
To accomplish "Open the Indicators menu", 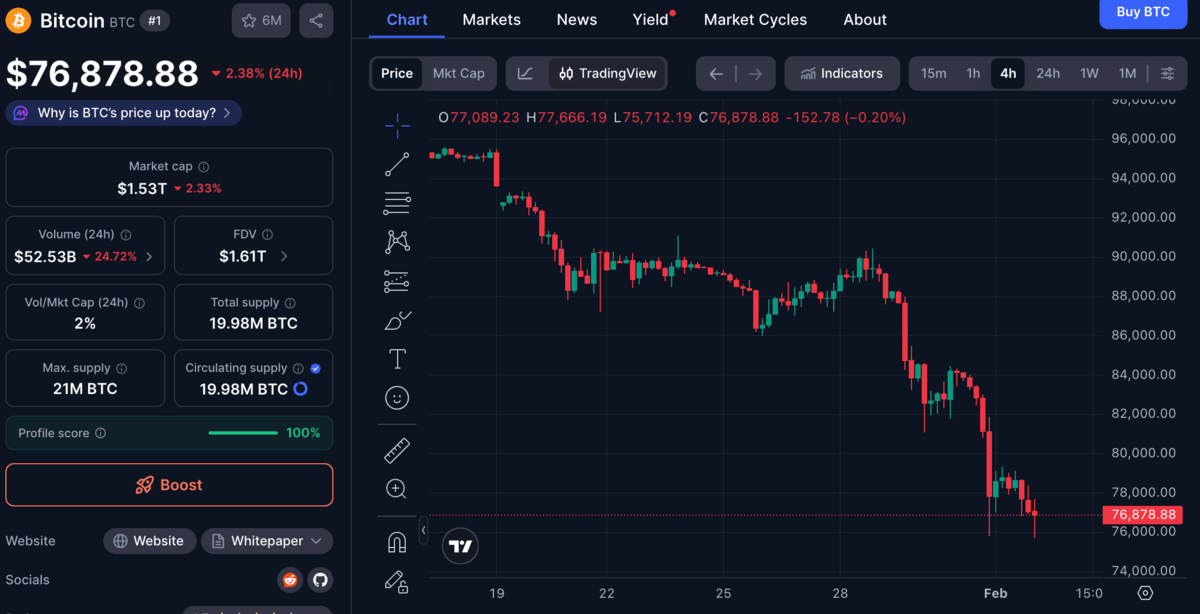I will coord(842,73).
